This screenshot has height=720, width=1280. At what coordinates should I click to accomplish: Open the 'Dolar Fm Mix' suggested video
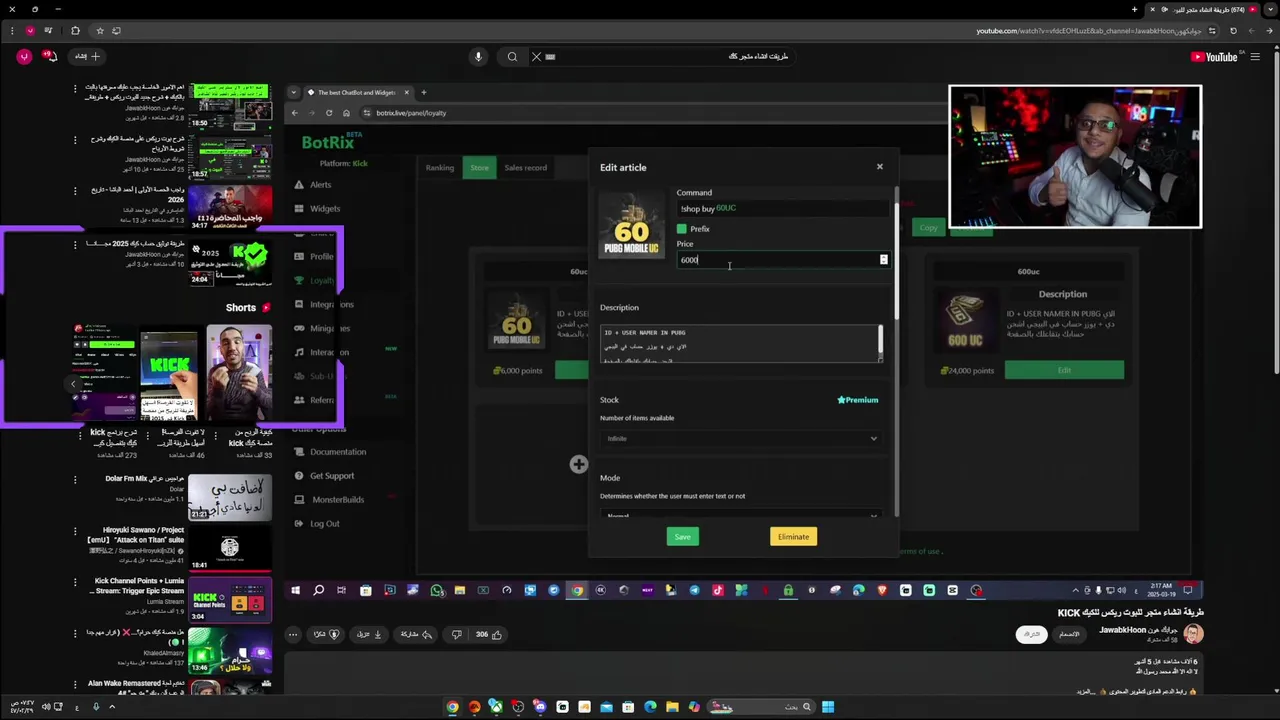tap(229, 496)
